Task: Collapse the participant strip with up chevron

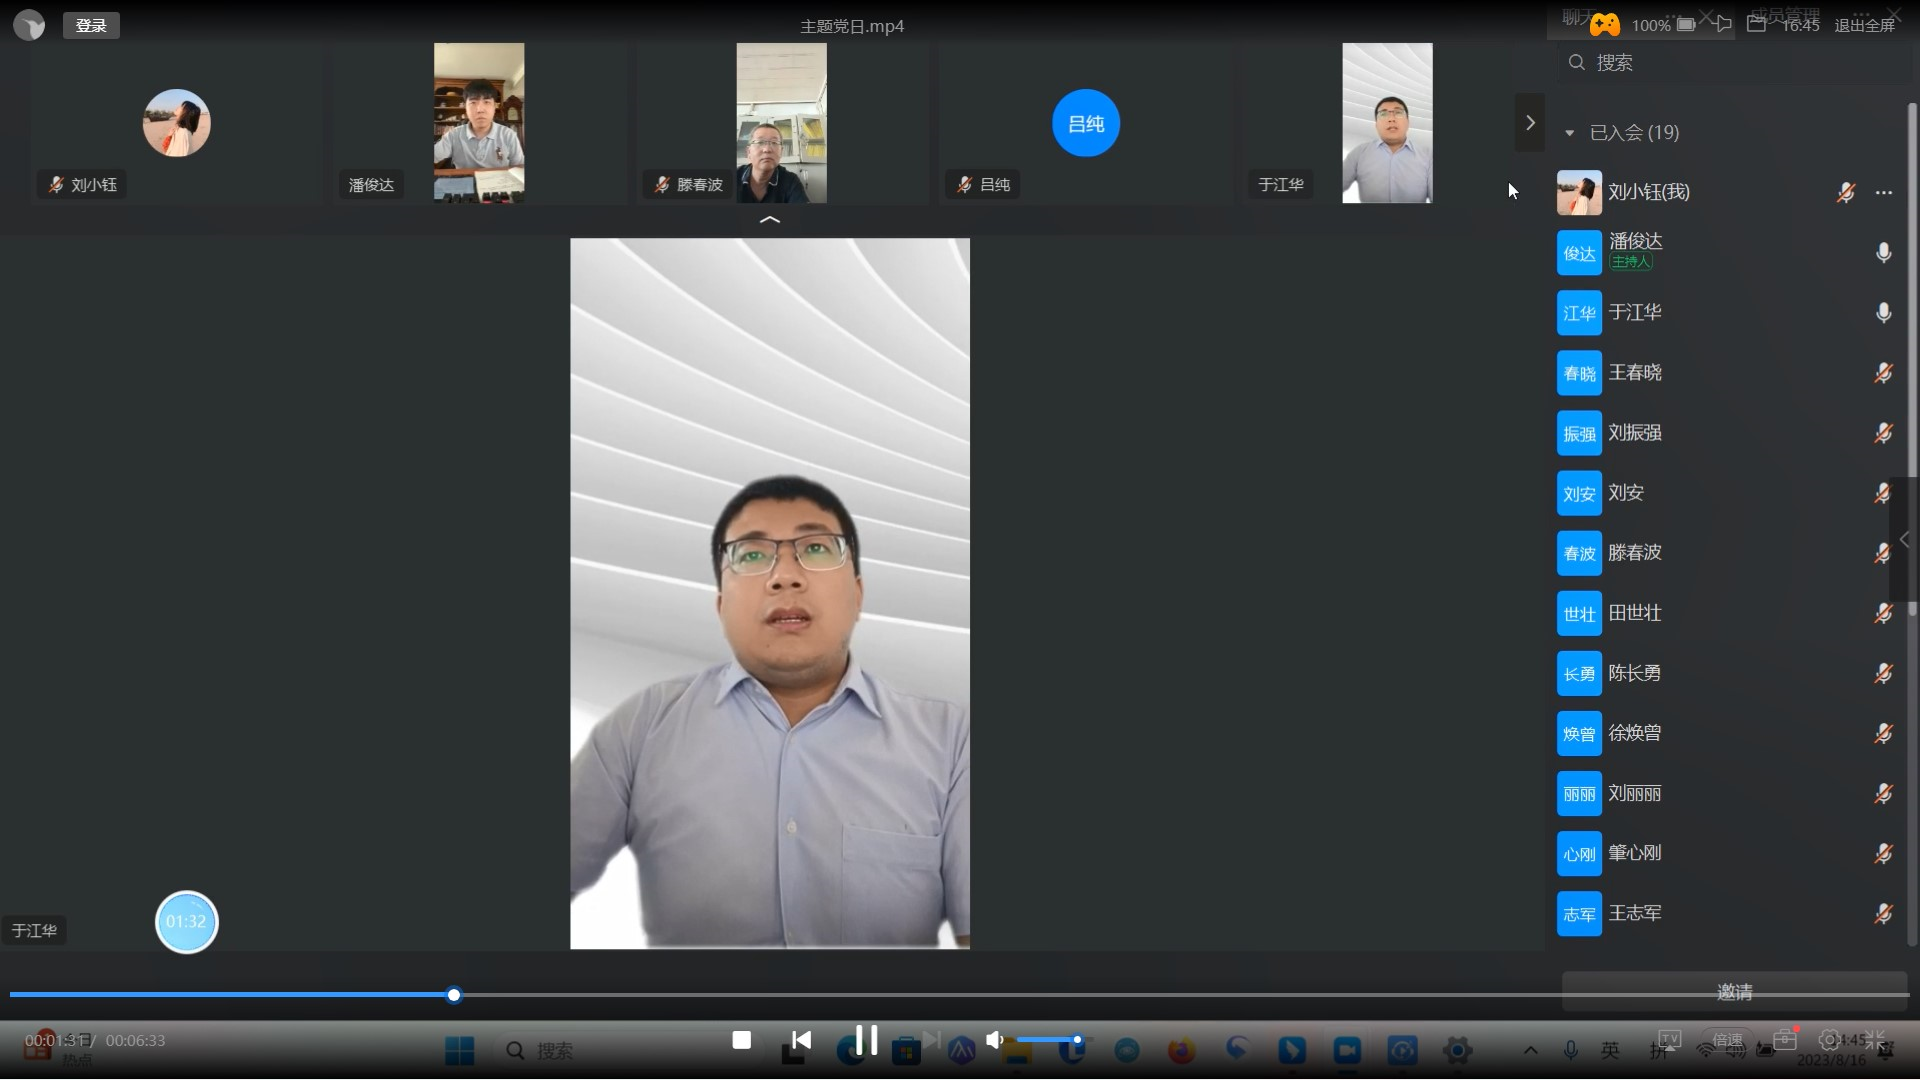Action: pyautogui.click(x=770, y=219)
